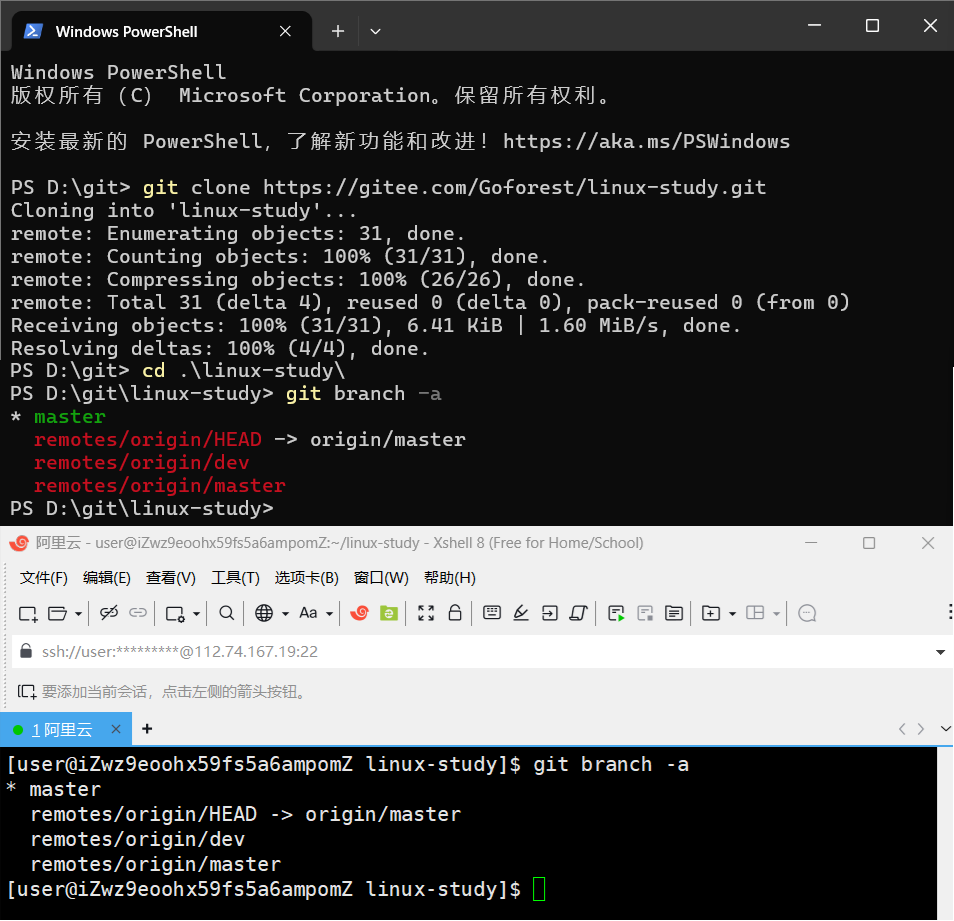Viewport: 954px width, 921px height.
Task: Click the globe encoding icon in Xshell
Action: click(x=263, y=613)
